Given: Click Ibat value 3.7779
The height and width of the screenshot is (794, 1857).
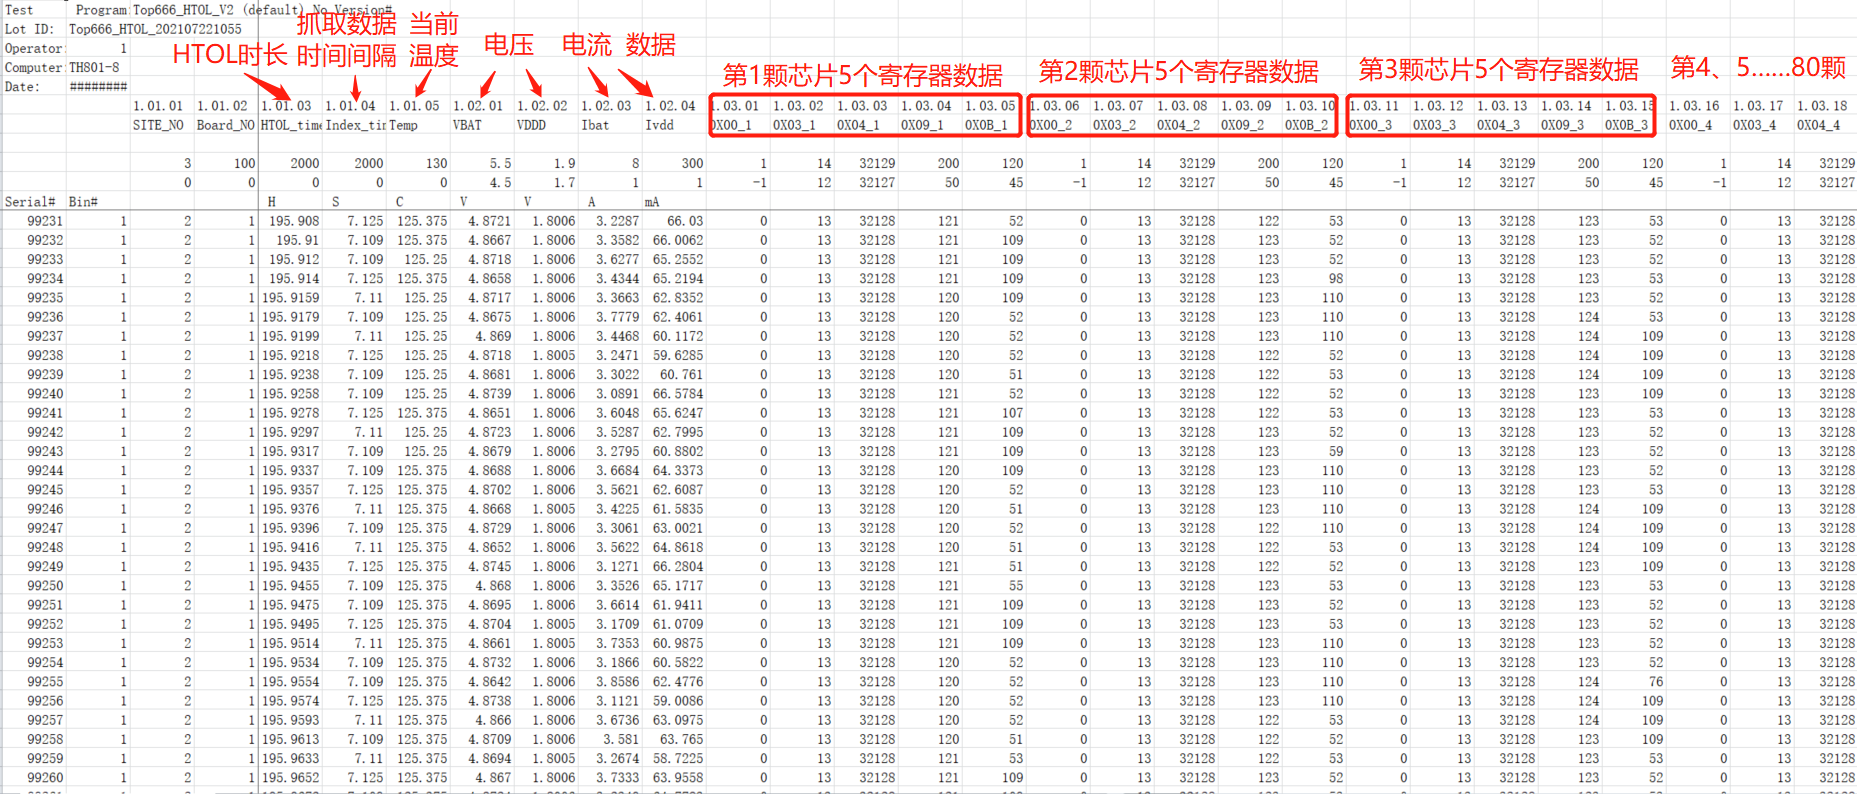Looking at the screenshot, I should coord(617,317).
